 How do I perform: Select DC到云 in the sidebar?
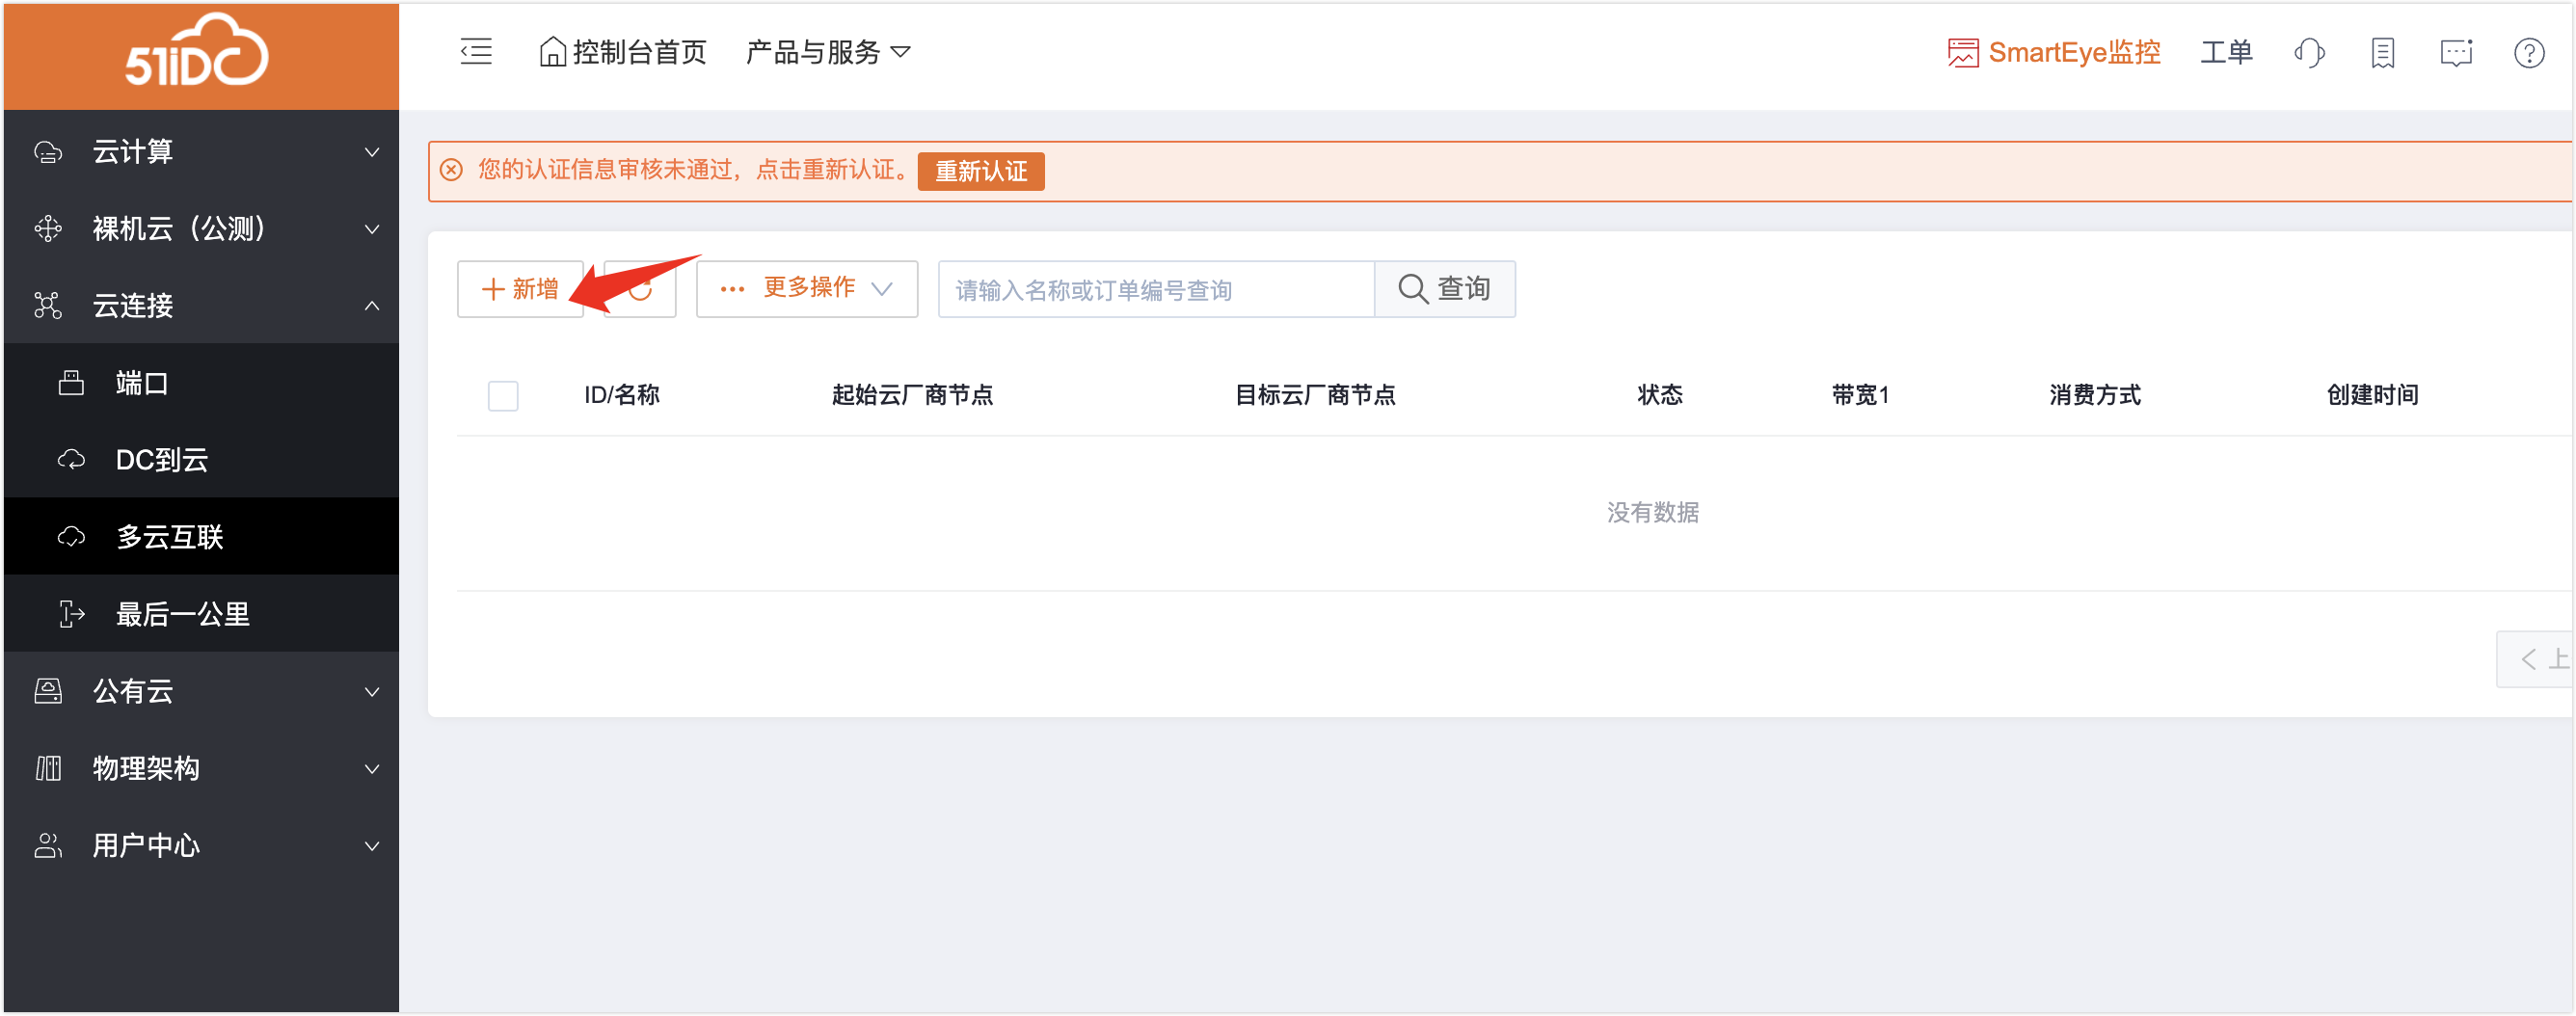pos(162,460)
